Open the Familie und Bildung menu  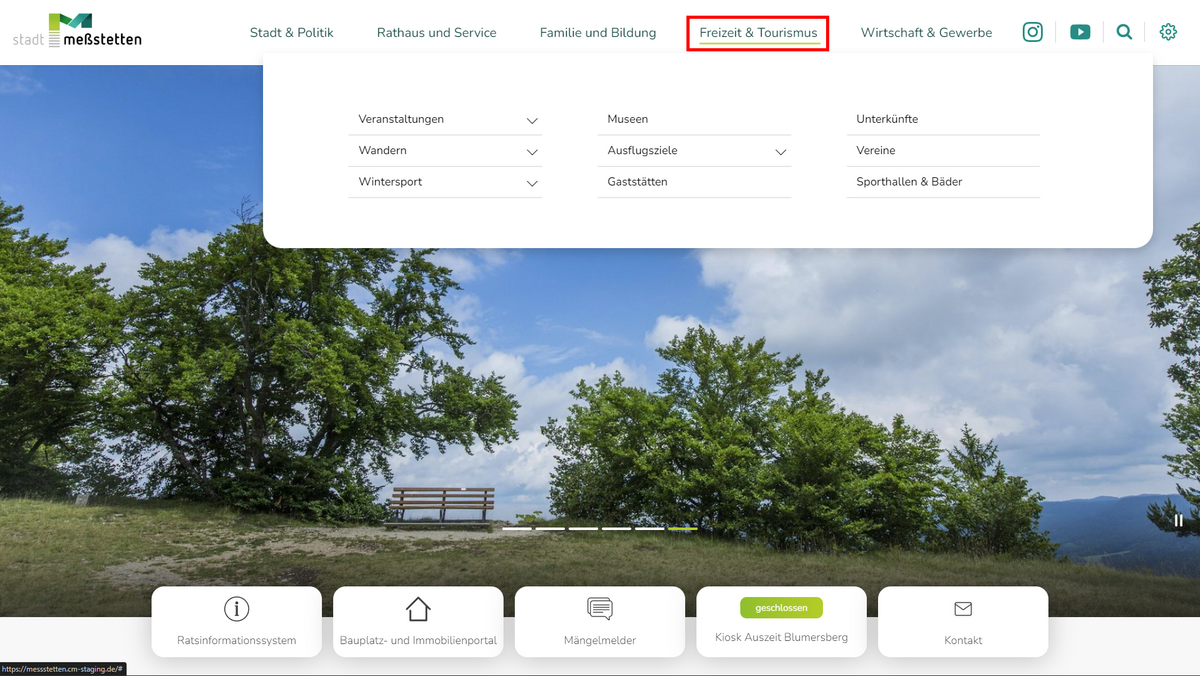598,33
